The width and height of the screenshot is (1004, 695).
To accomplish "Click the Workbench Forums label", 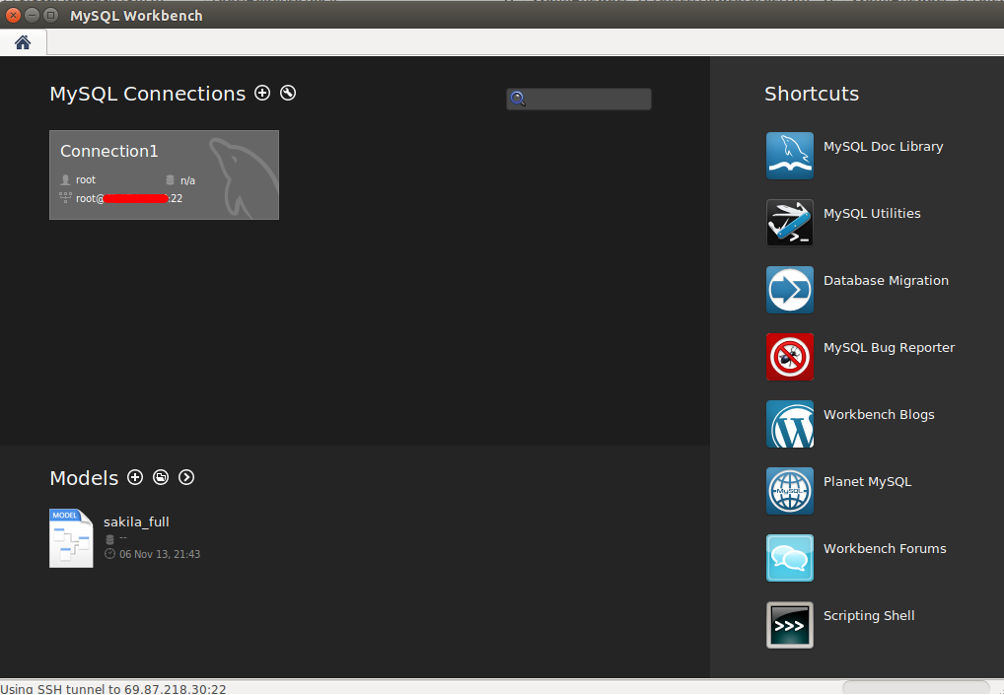I will 885,549.
